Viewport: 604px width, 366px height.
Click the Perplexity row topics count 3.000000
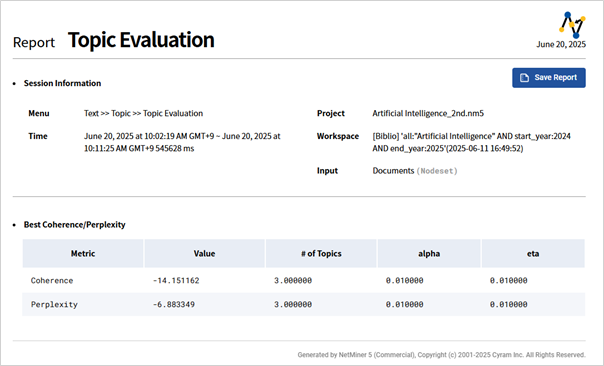pos(293,304)
